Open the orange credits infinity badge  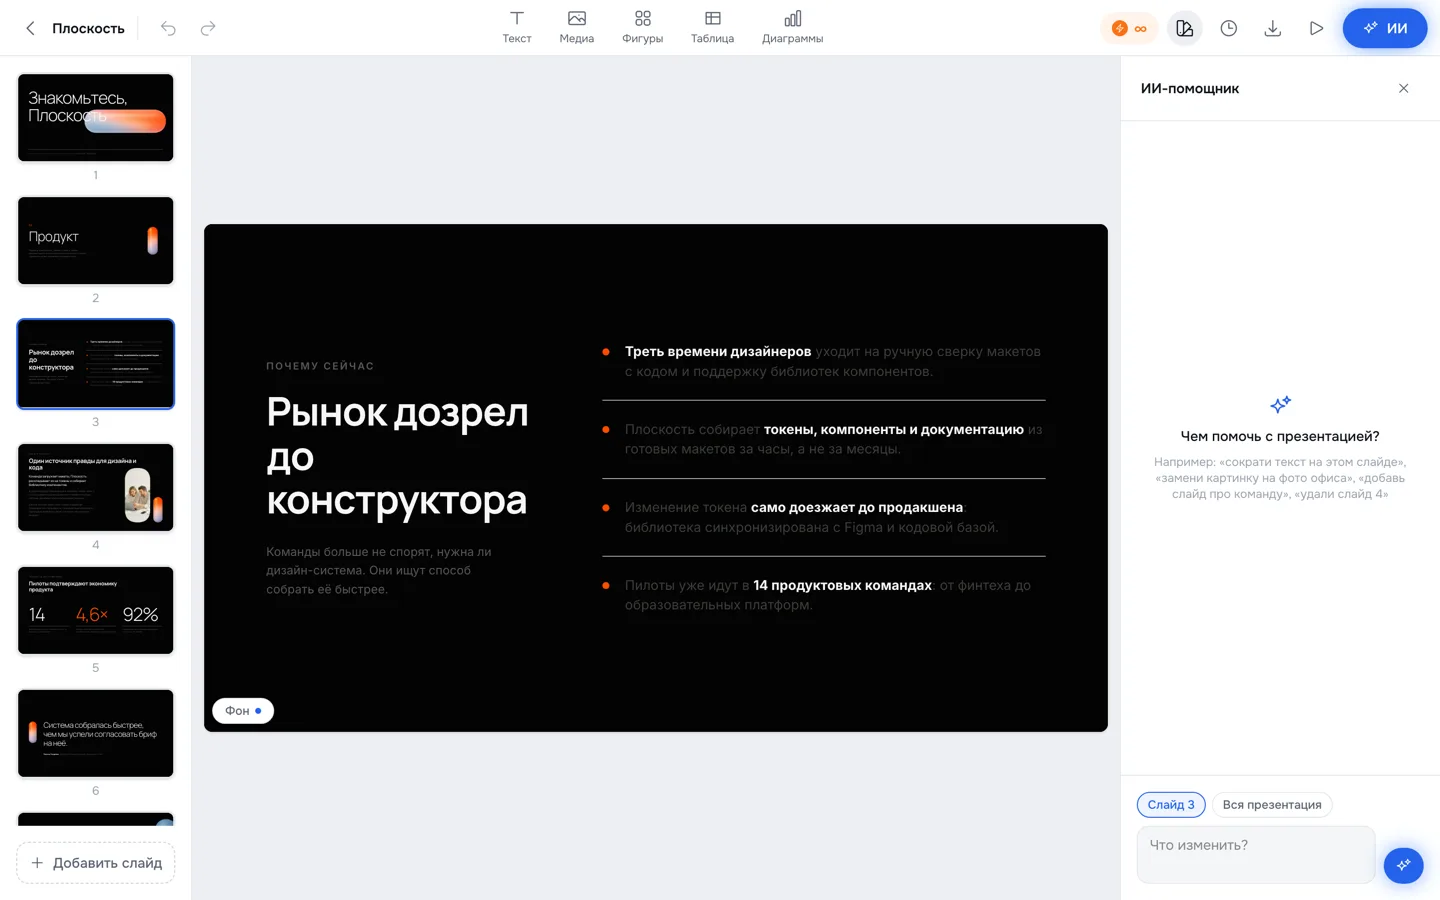[1129, 28]
